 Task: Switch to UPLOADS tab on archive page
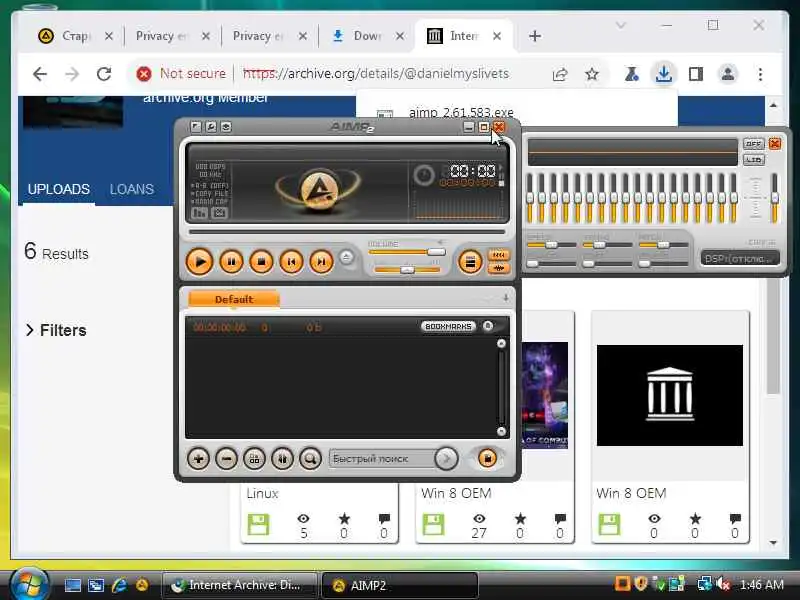[x=59, y=189]
